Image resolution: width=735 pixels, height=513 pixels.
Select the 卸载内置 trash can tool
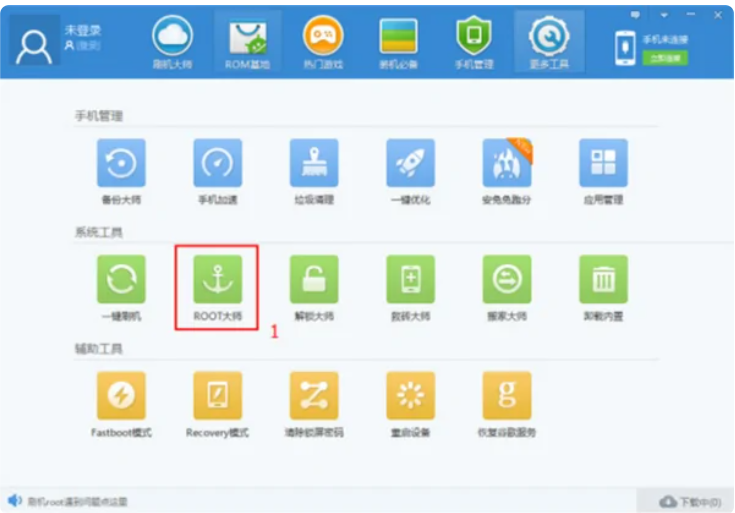click(x=604, y=280)
